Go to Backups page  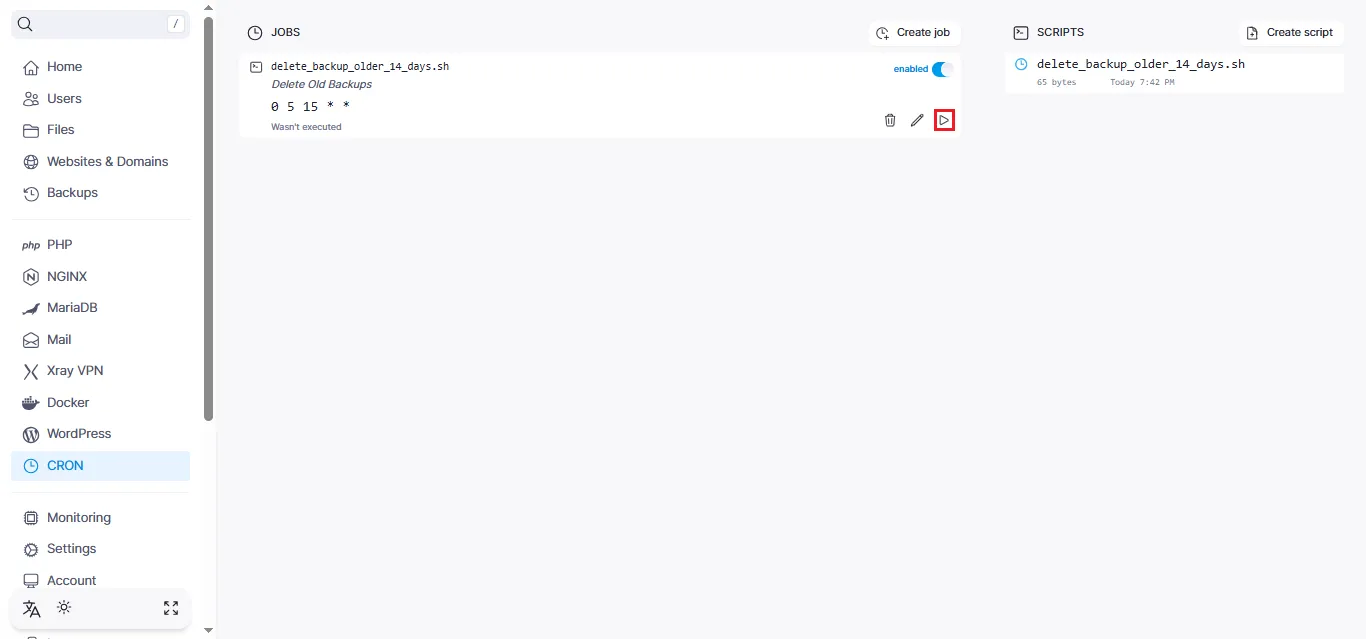72,193
